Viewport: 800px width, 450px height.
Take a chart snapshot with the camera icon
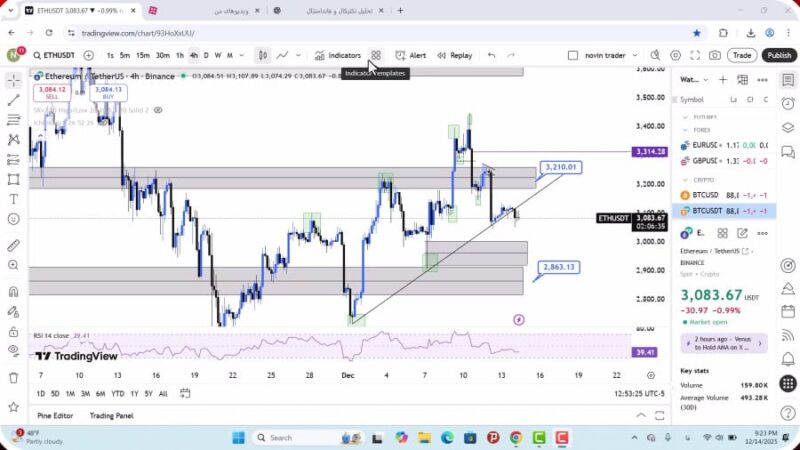[715, 56]
